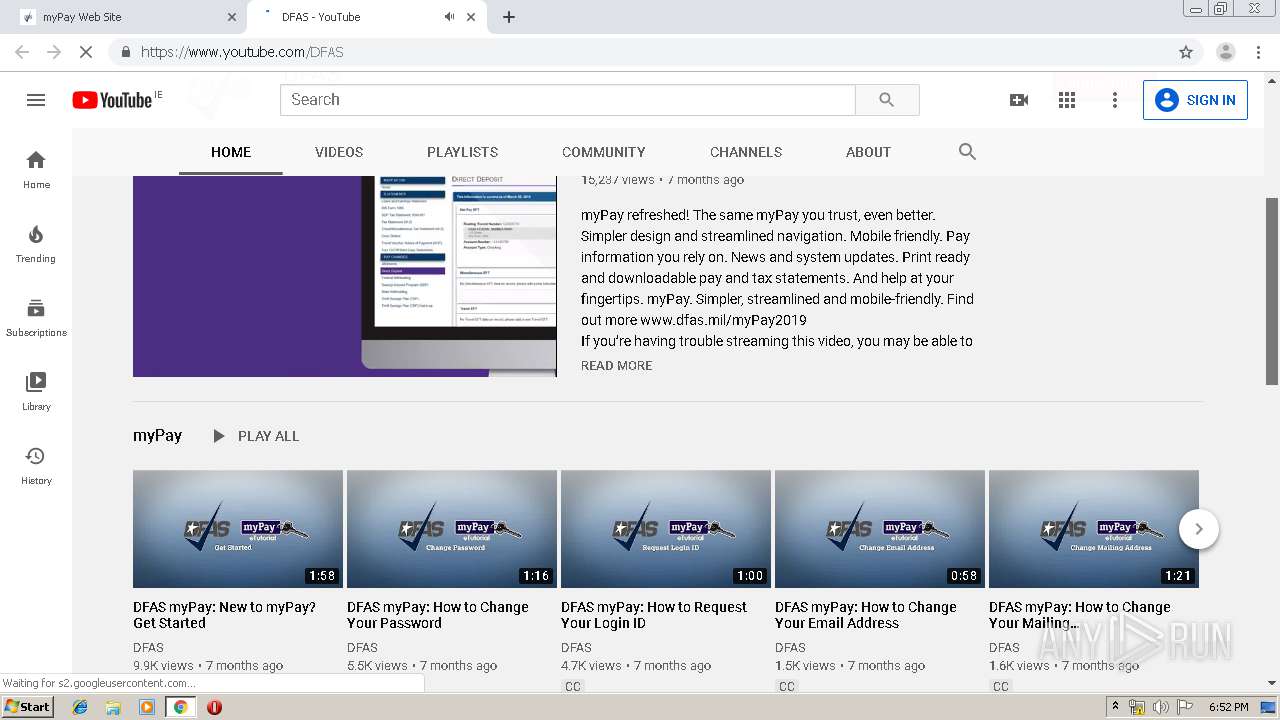Viewport: 1280px width, 720px height.
Task: Open Subscriptions in the sidebar
Action: pyautogui.click(x=36, y=318)
